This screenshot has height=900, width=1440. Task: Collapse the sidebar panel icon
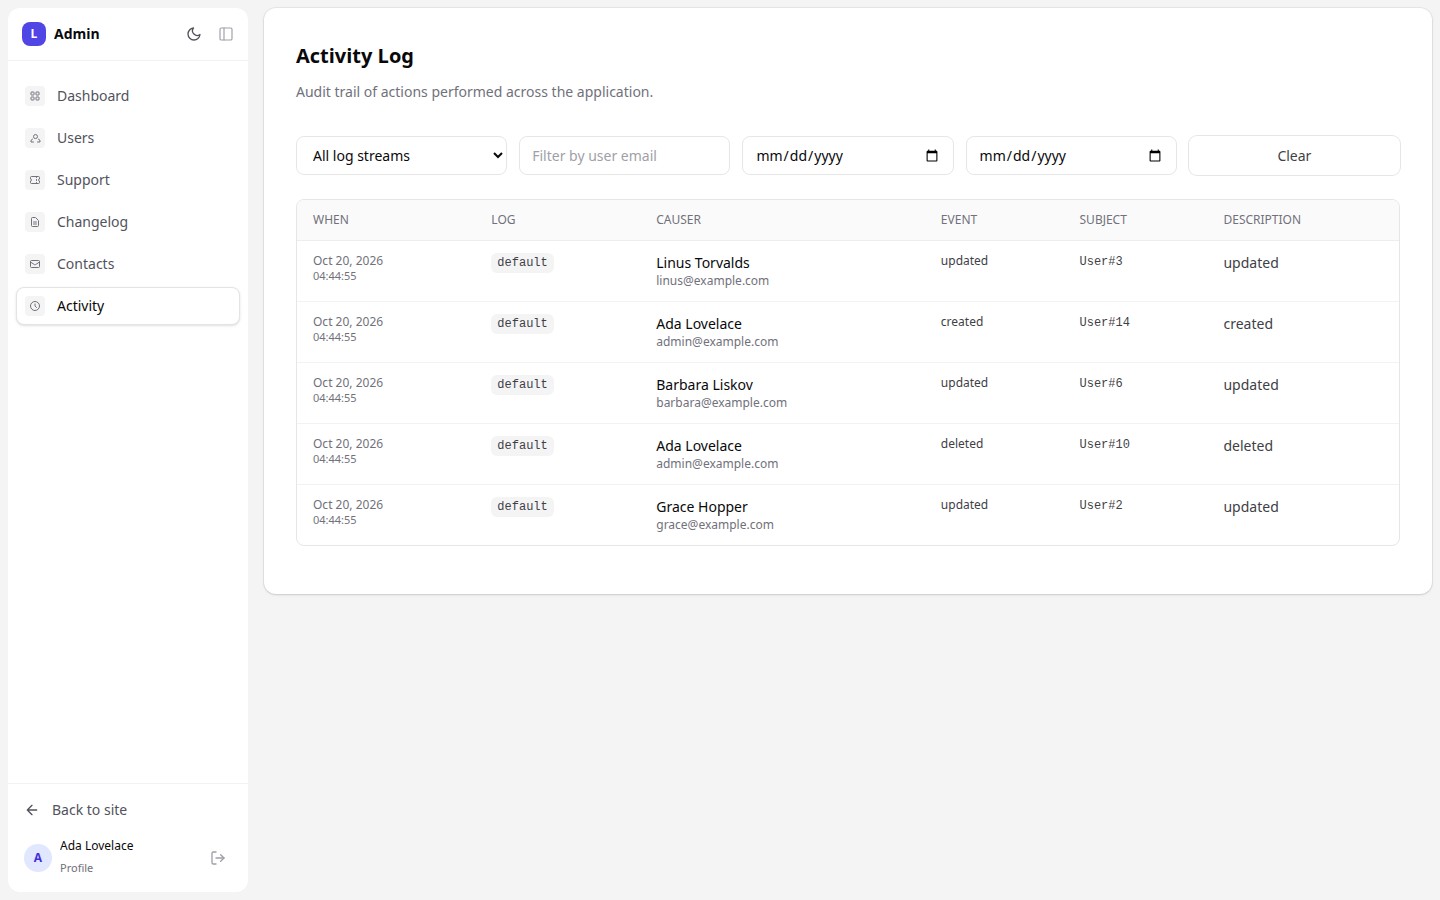click(x=226, y=34)
